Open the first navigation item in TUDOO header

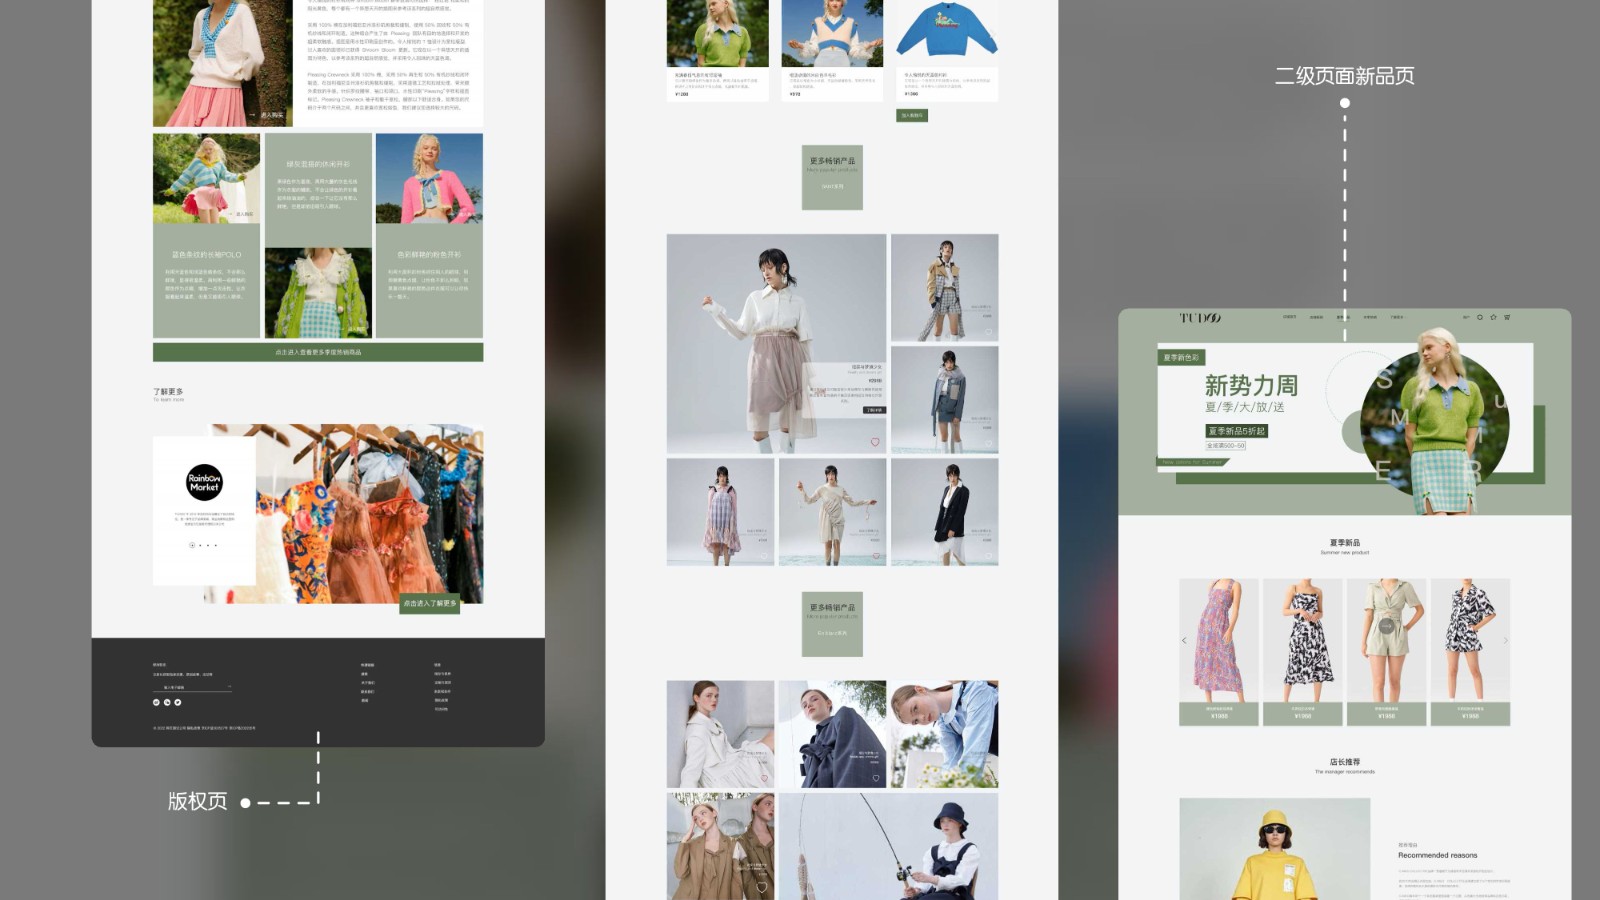(1289, 317)
